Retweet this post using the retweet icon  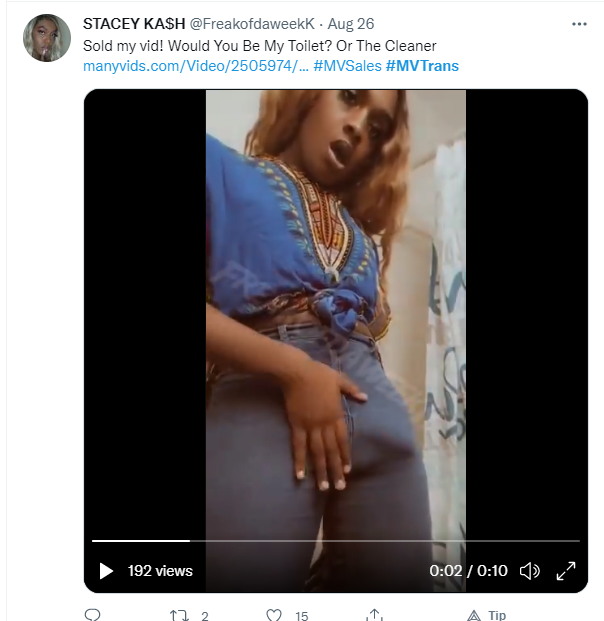(x=179, y=615)
